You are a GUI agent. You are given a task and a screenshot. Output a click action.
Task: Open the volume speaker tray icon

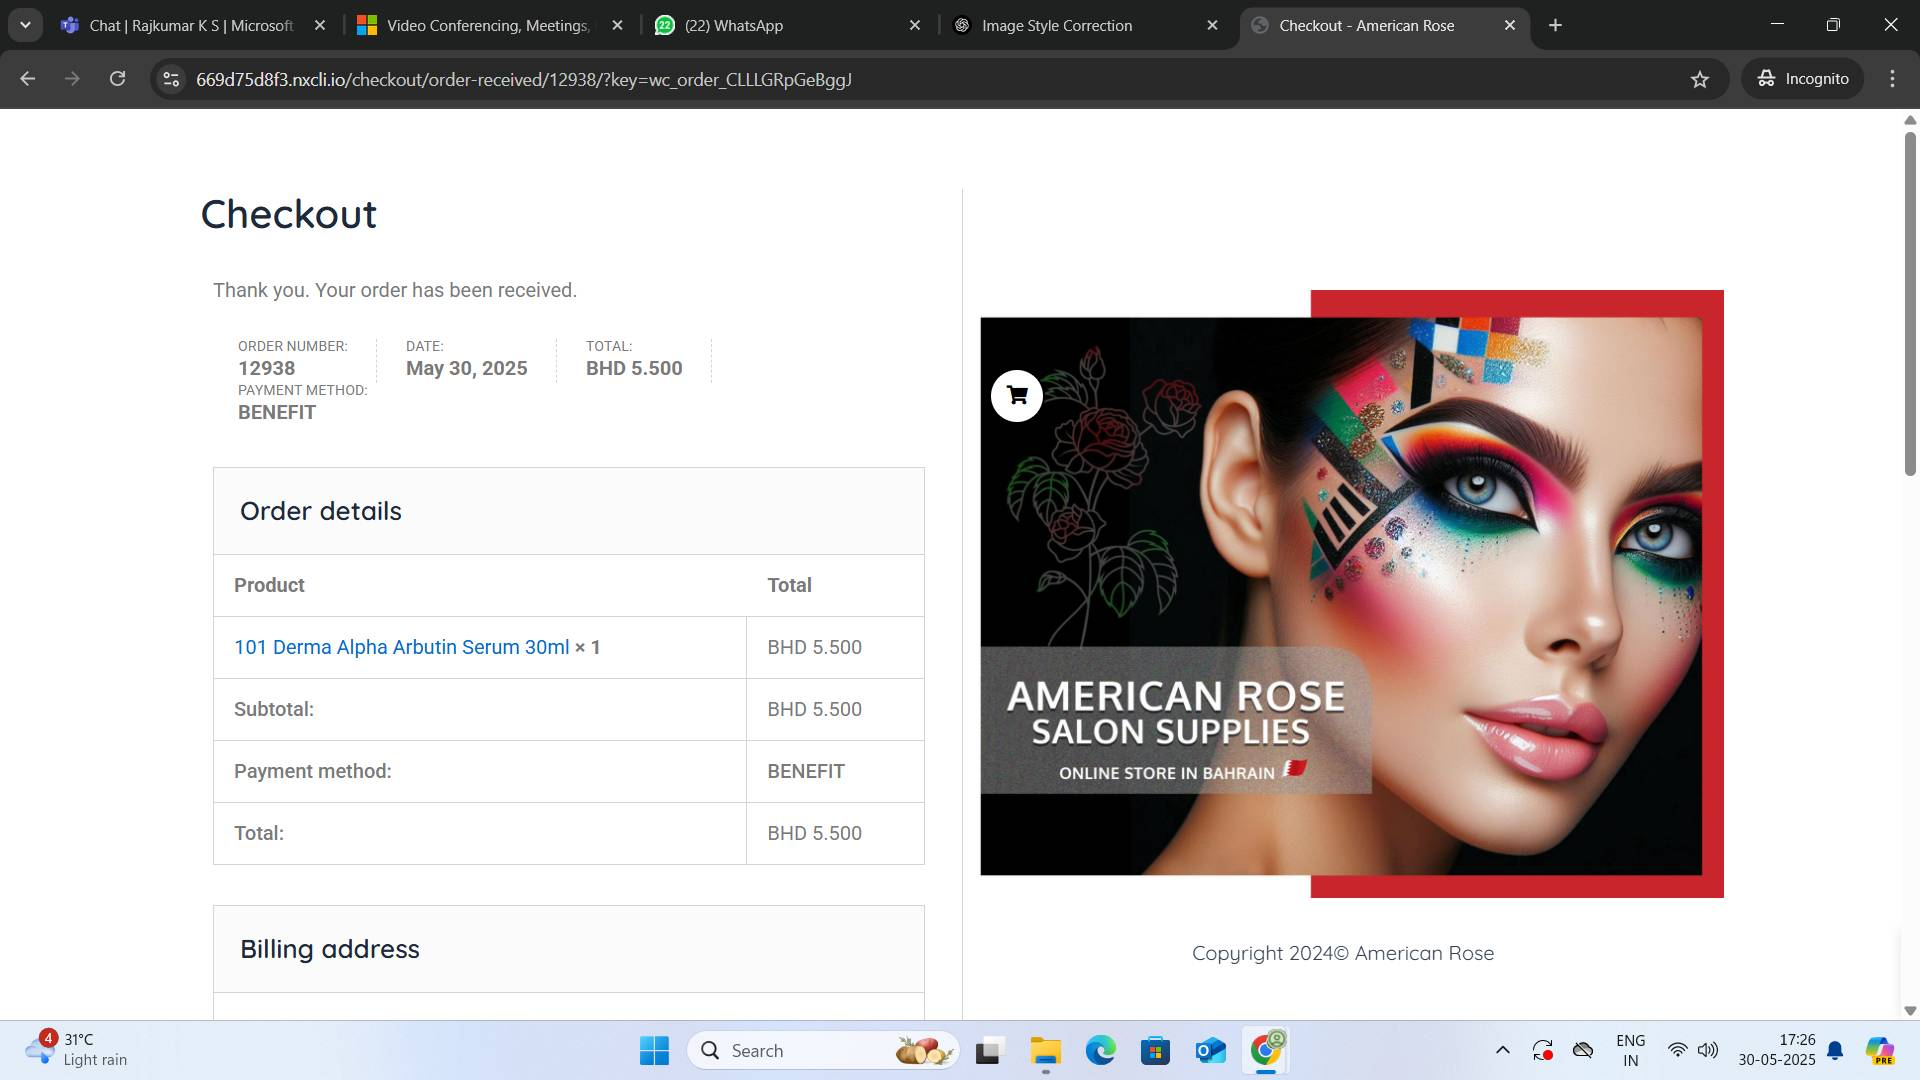click(1708, 1050)
